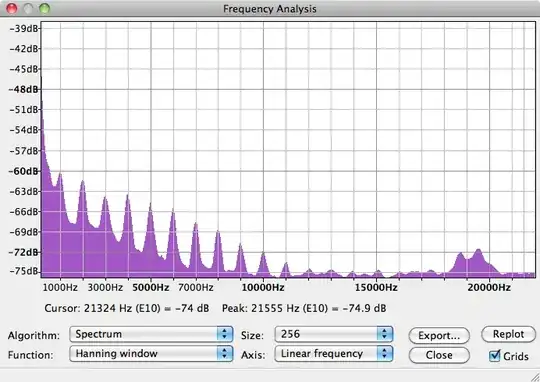Click the 3000Hz axis label
The height and width of the screenshot is (382, 540).
tap(105, 287)
